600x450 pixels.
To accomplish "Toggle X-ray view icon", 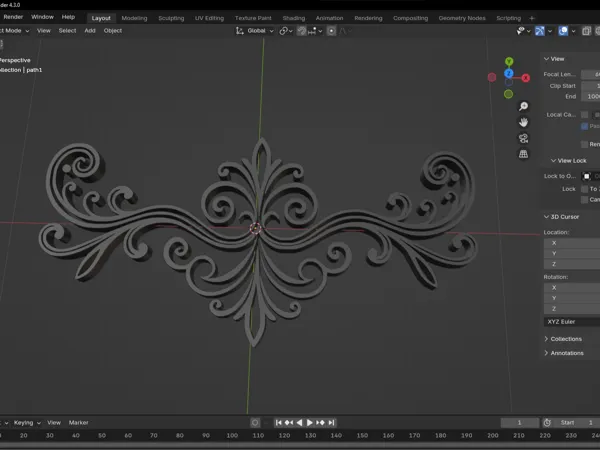I will [x=586, y=31].
